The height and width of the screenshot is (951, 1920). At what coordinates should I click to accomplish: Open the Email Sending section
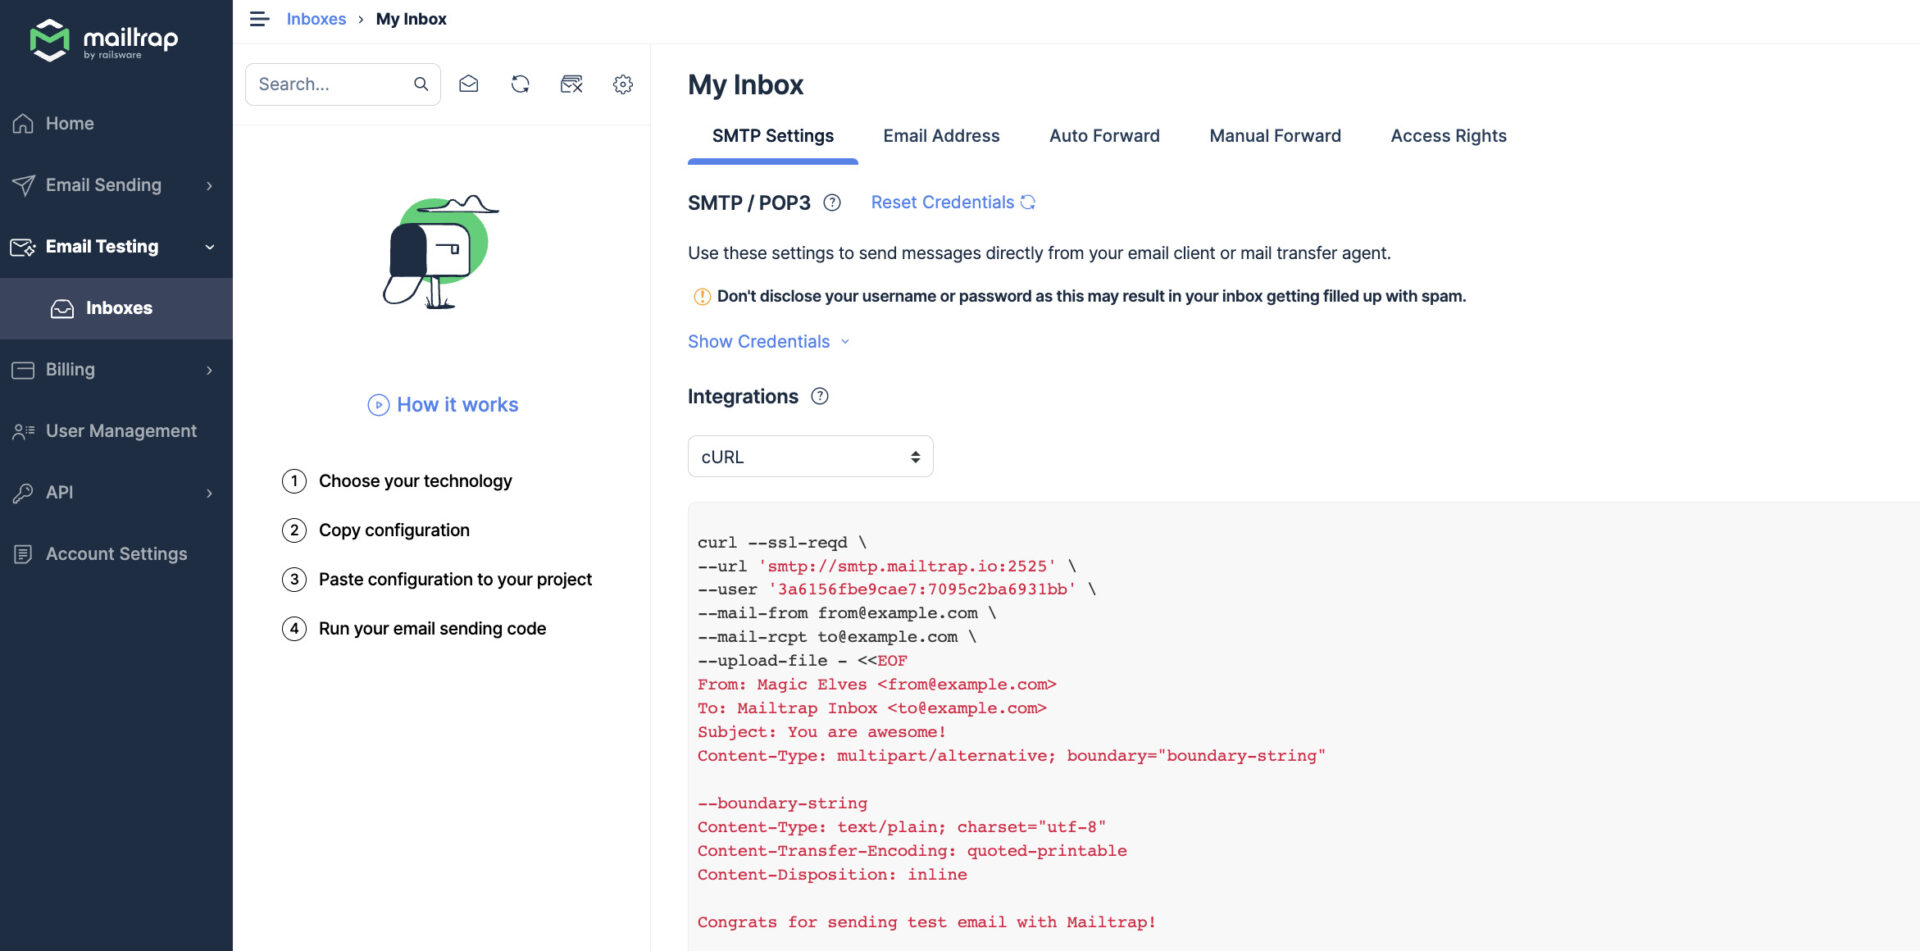tap(103, 185)
